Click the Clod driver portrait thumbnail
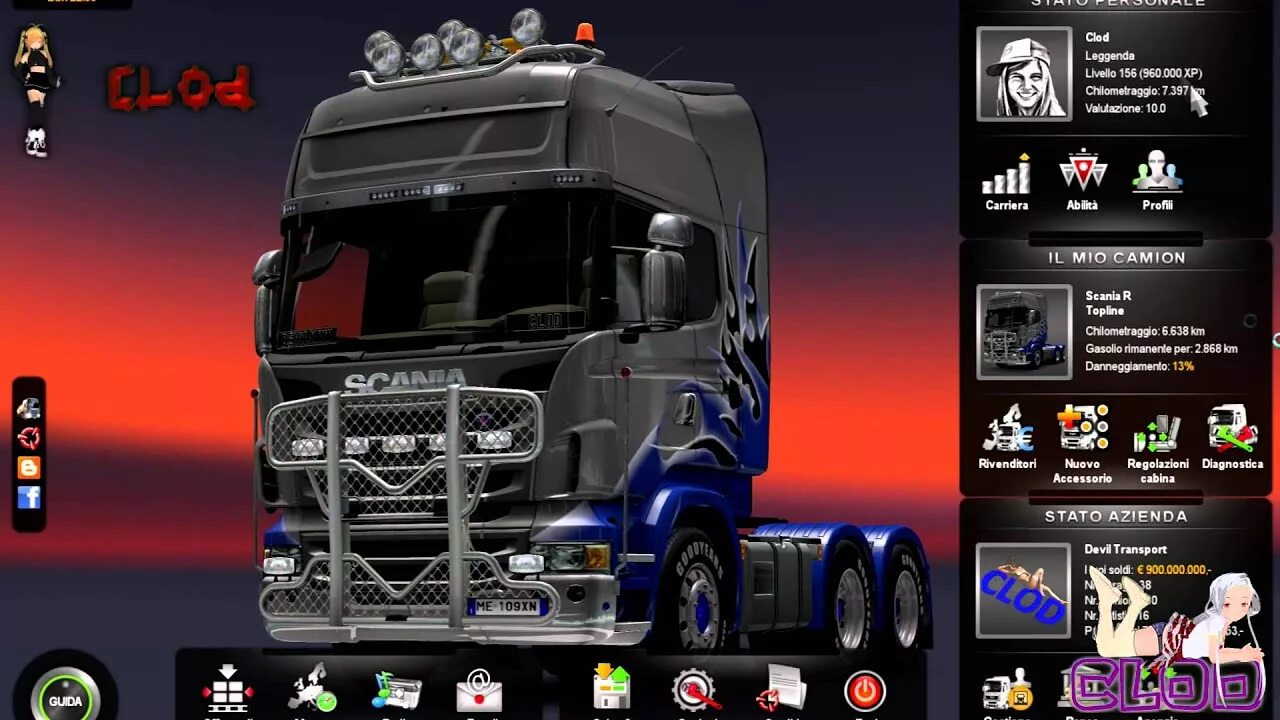The height and width of the screenshot is (720, 1280). [1024, 74]
